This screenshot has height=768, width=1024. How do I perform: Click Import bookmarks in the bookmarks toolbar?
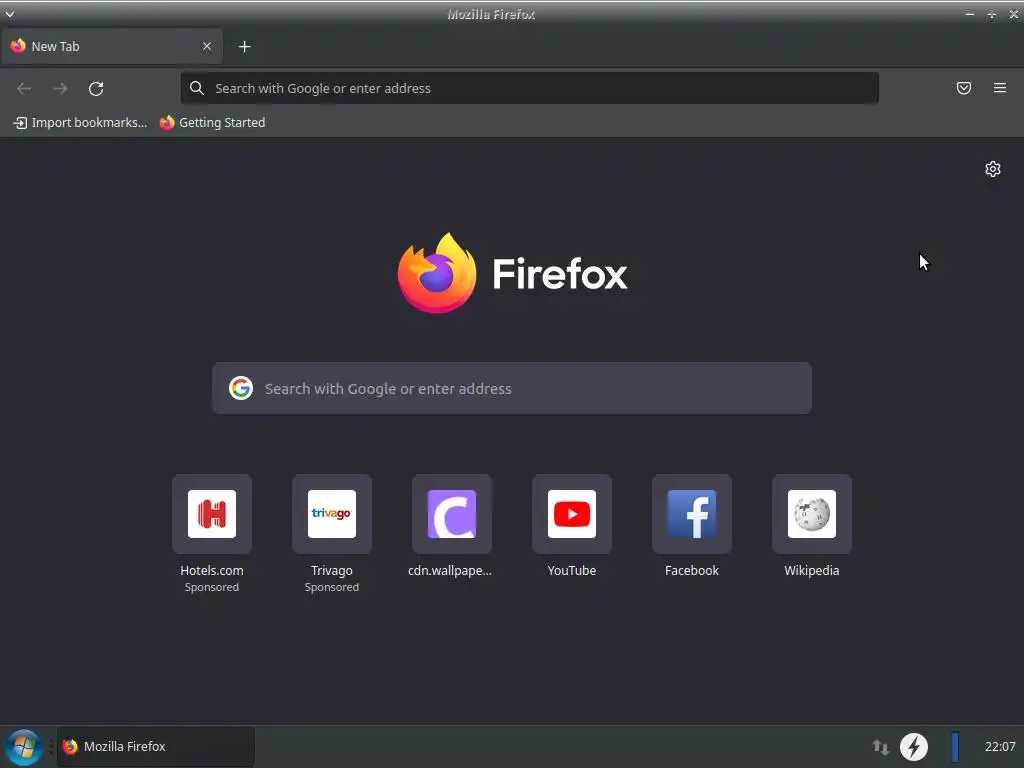pyautogui.click(x=80, y=123)
